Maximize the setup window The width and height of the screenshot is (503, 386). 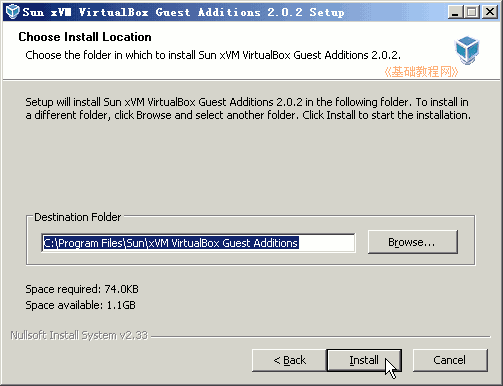(472, 12)
